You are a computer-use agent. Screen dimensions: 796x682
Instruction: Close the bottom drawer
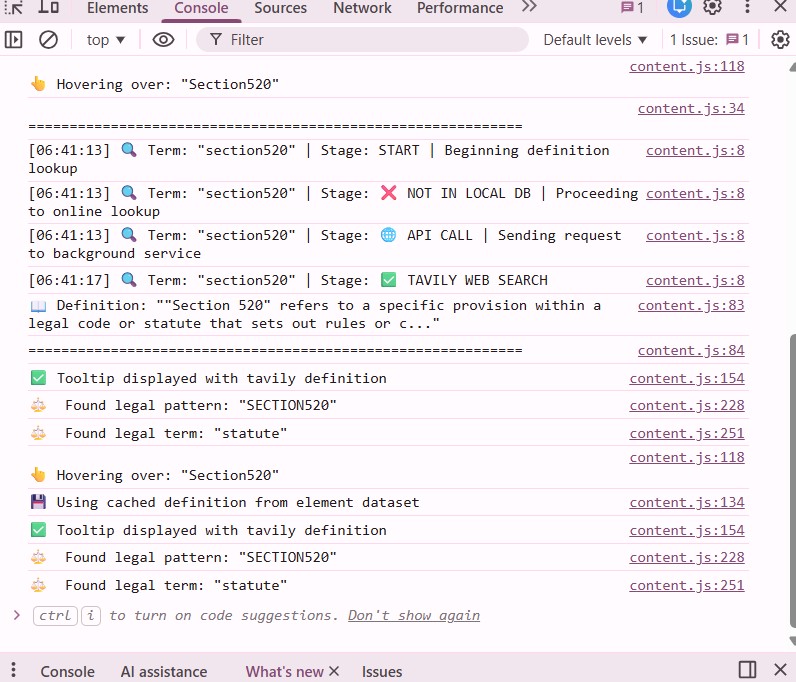pos(780,670)
